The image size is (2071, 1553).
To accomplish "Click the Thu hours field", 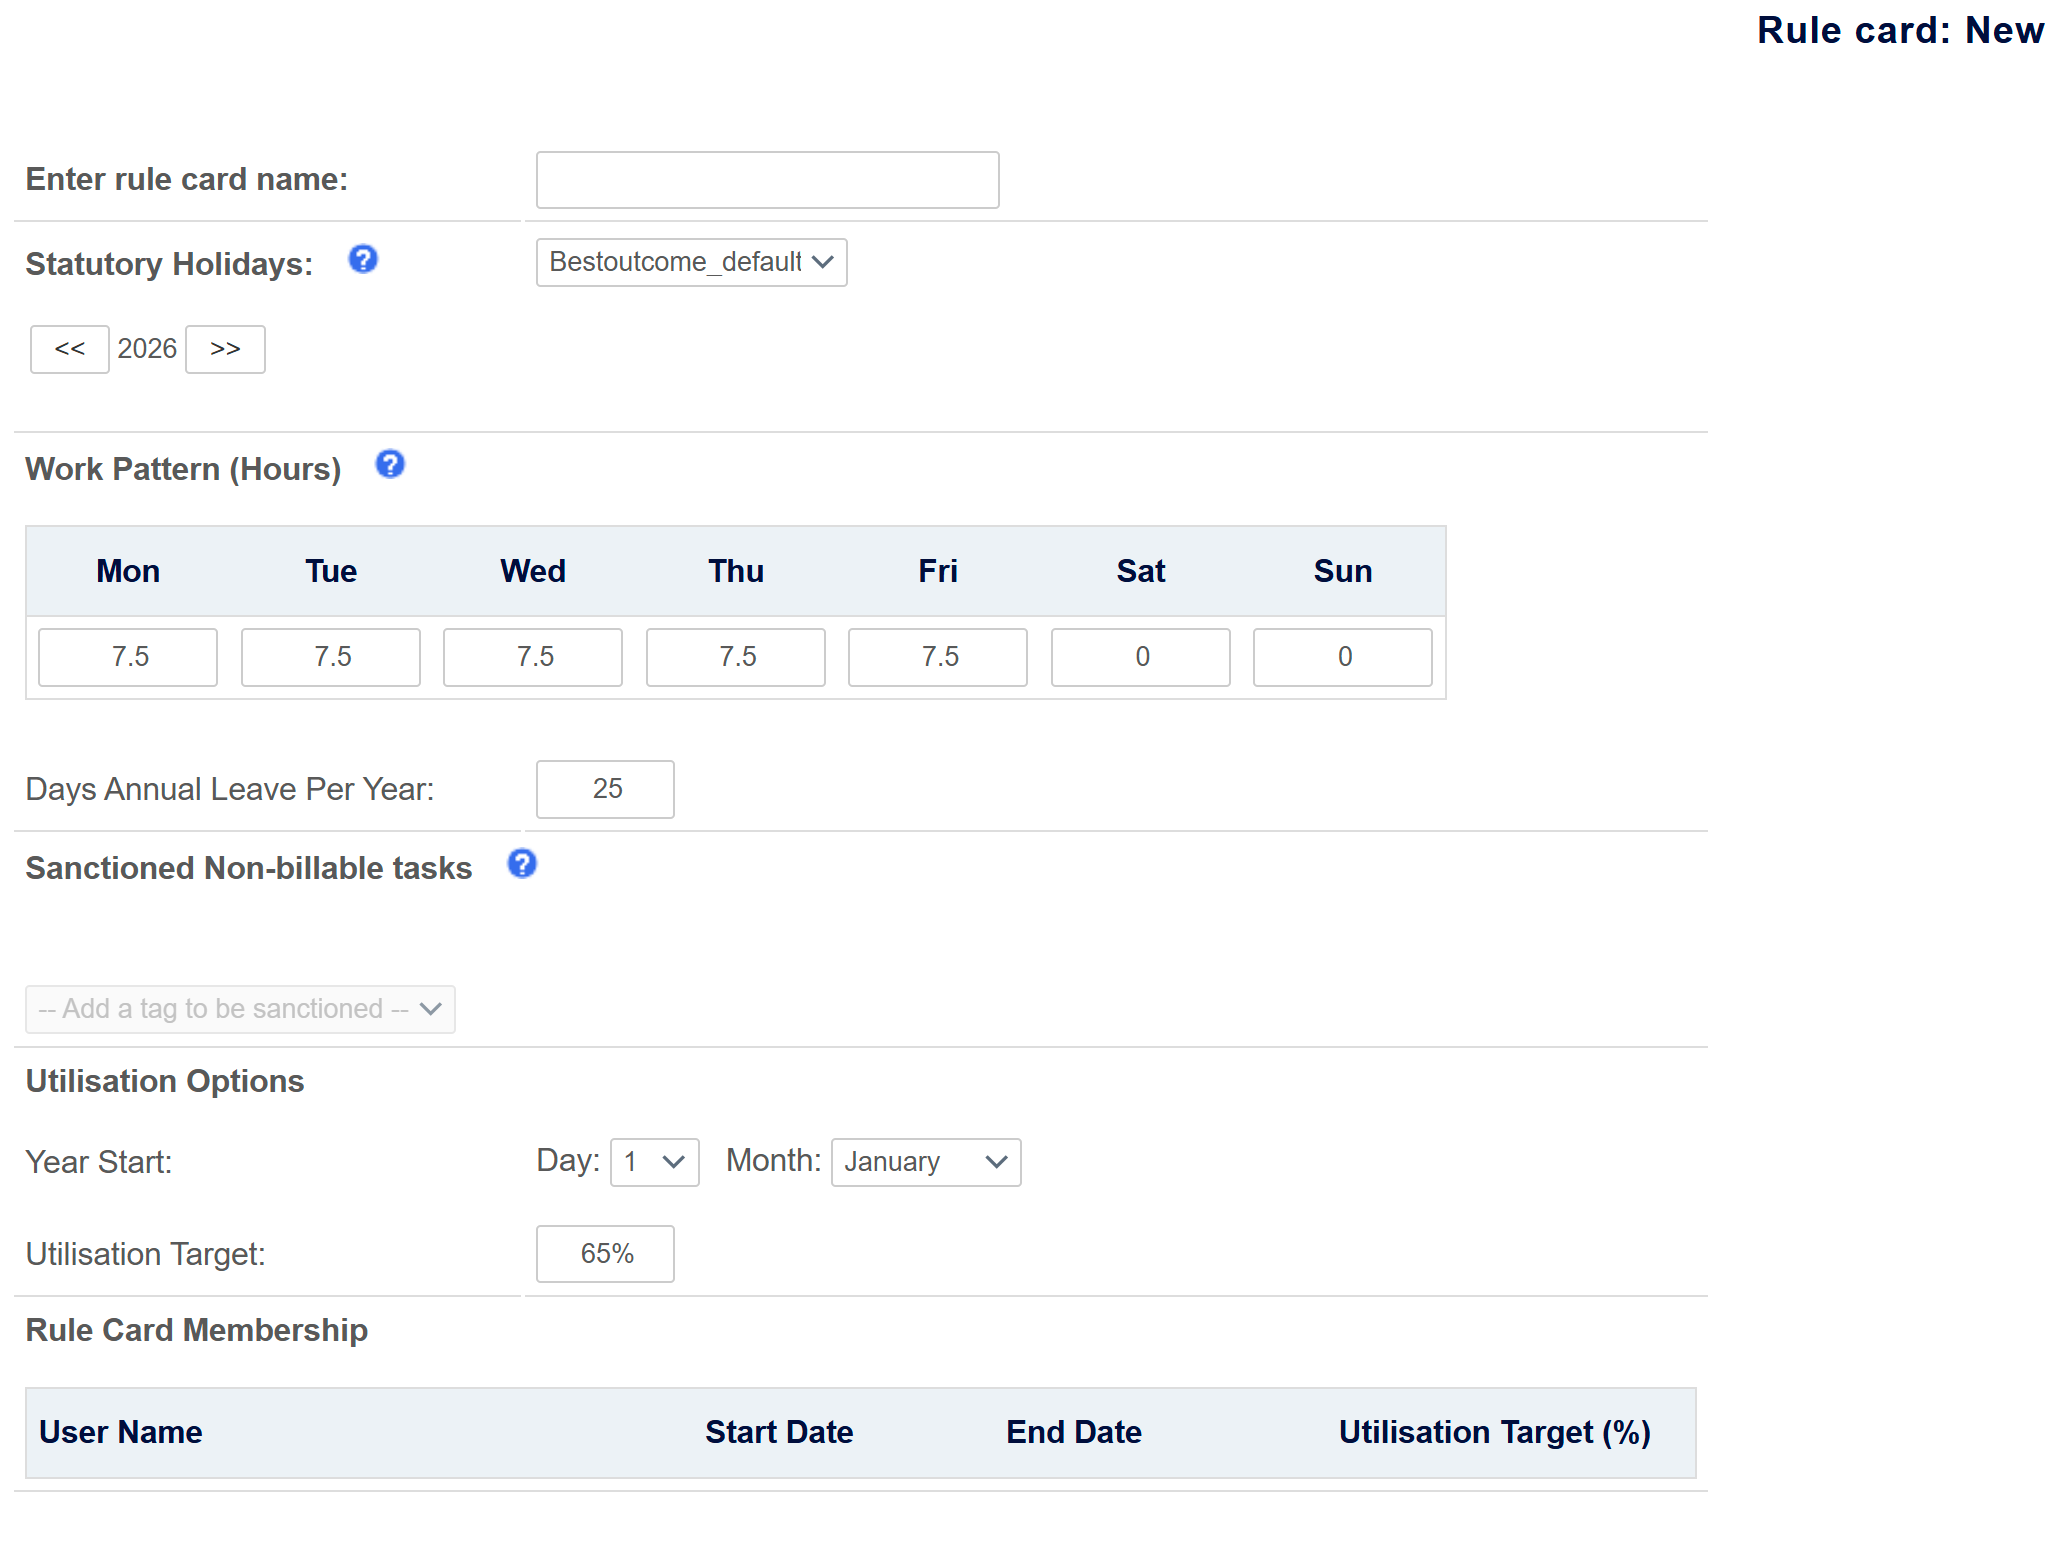I will [736, 657].
